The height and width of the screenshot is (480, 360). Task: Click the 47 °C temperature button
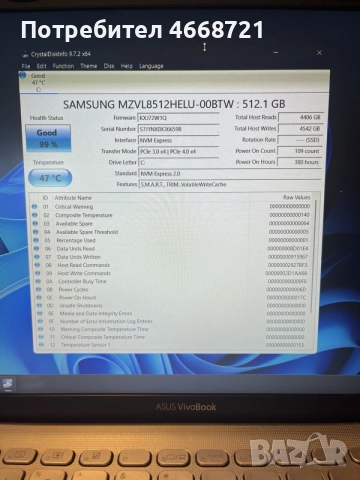(50, 178)
